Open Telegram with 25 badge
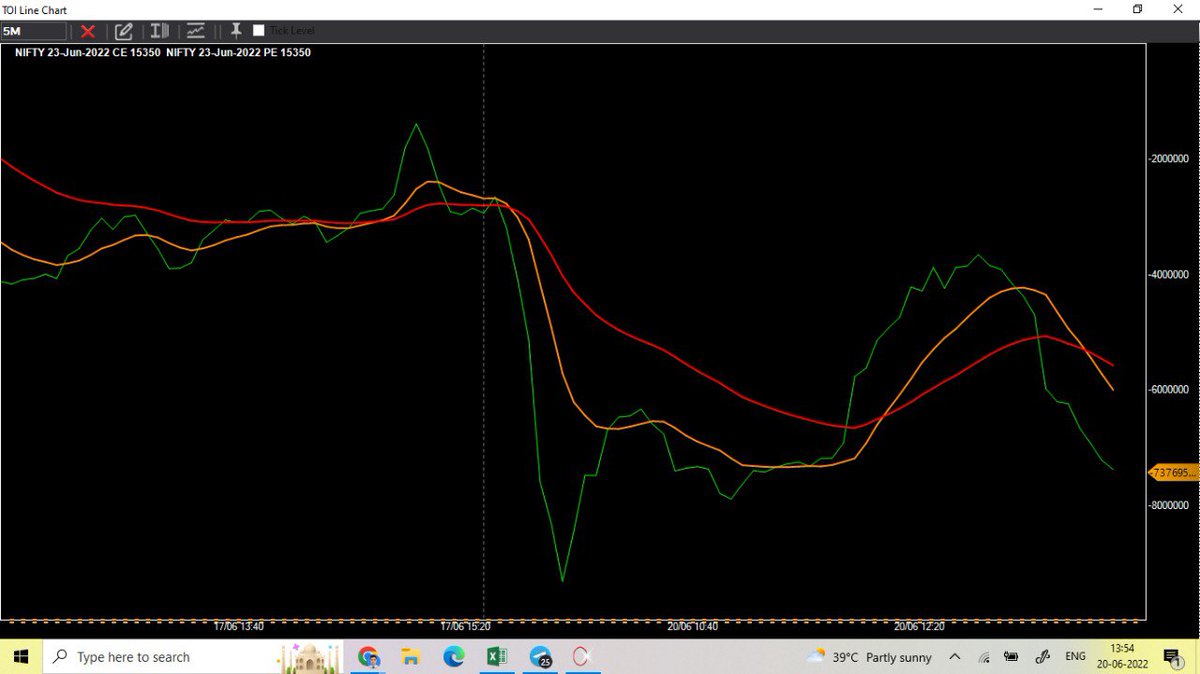The image size is (1200, 674). click(541, 657)
